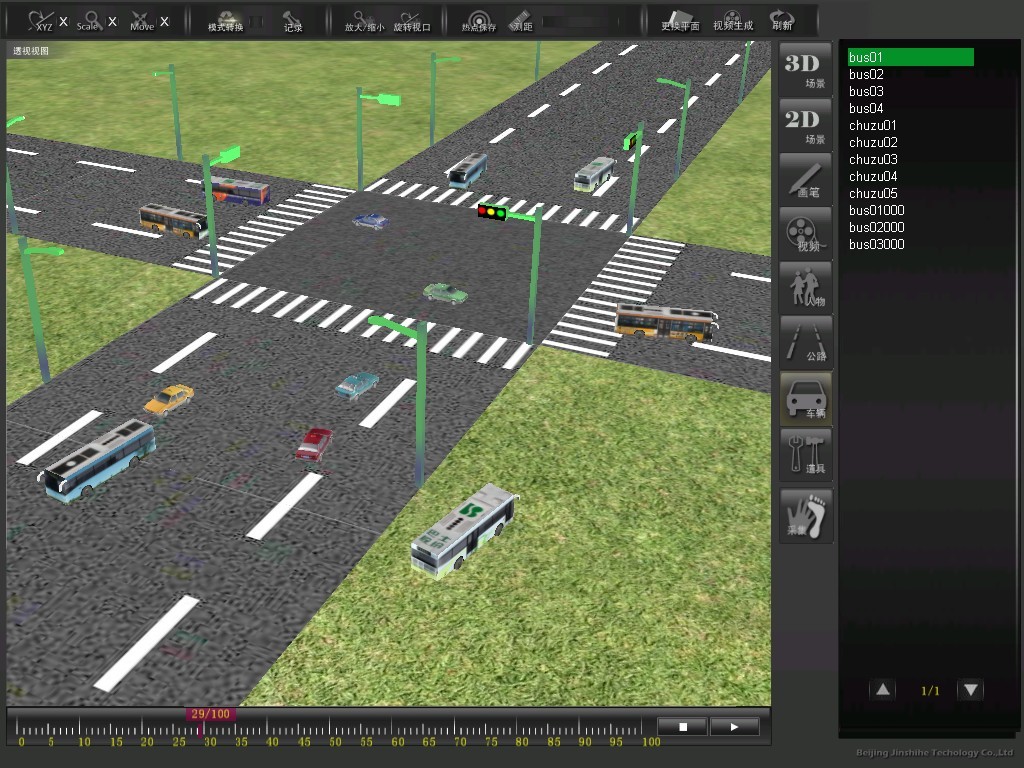1024x768 pixels.
Task: Click the 29/100 timeline position marker
Action: click(x=210, y=714)
